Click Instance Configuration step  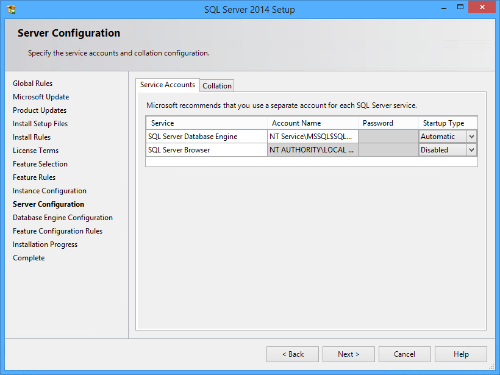coord(49,191)
